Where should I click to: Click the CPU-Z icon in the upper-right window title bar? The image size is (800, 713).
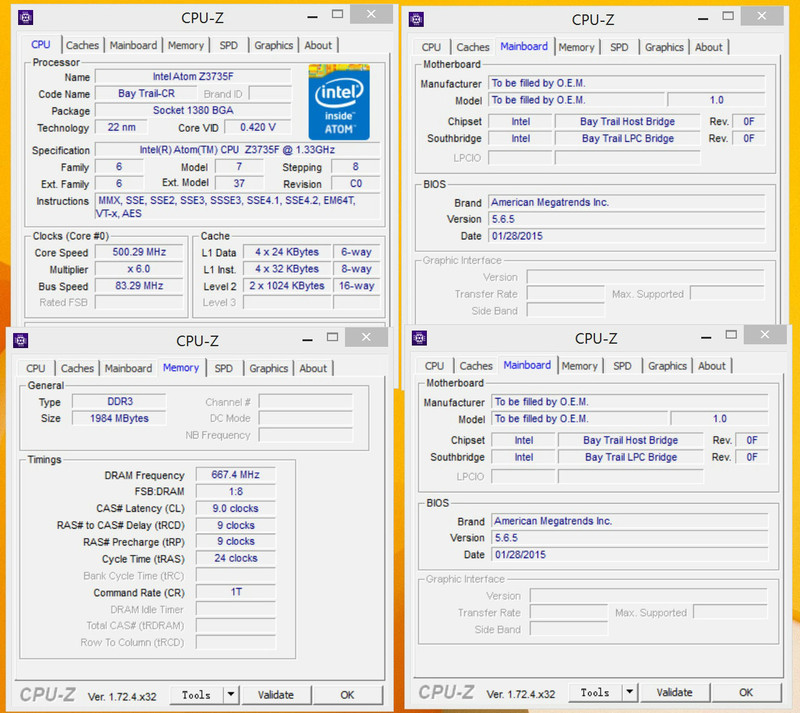coord(416,19)
